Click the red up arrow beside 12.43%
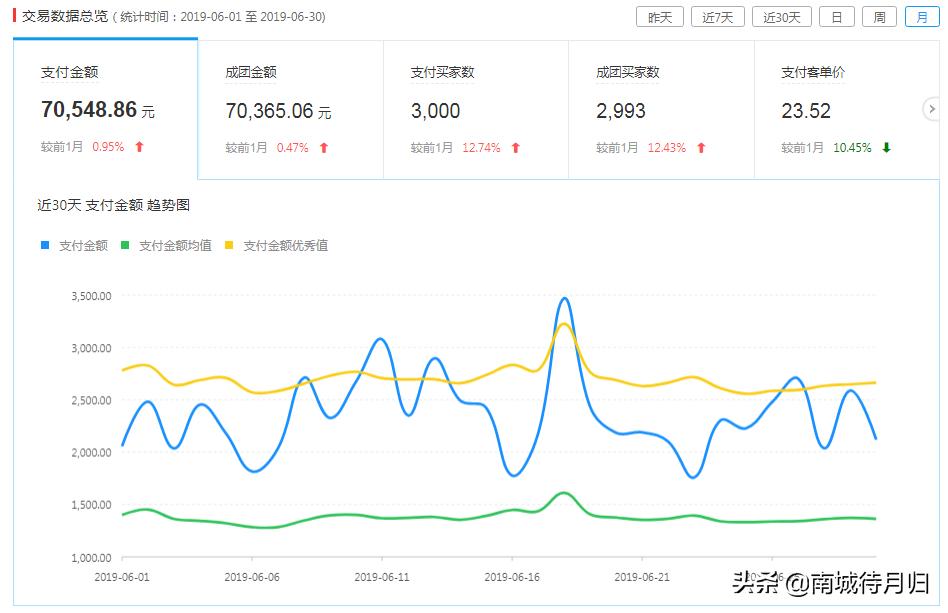 [x=700, y=146]
